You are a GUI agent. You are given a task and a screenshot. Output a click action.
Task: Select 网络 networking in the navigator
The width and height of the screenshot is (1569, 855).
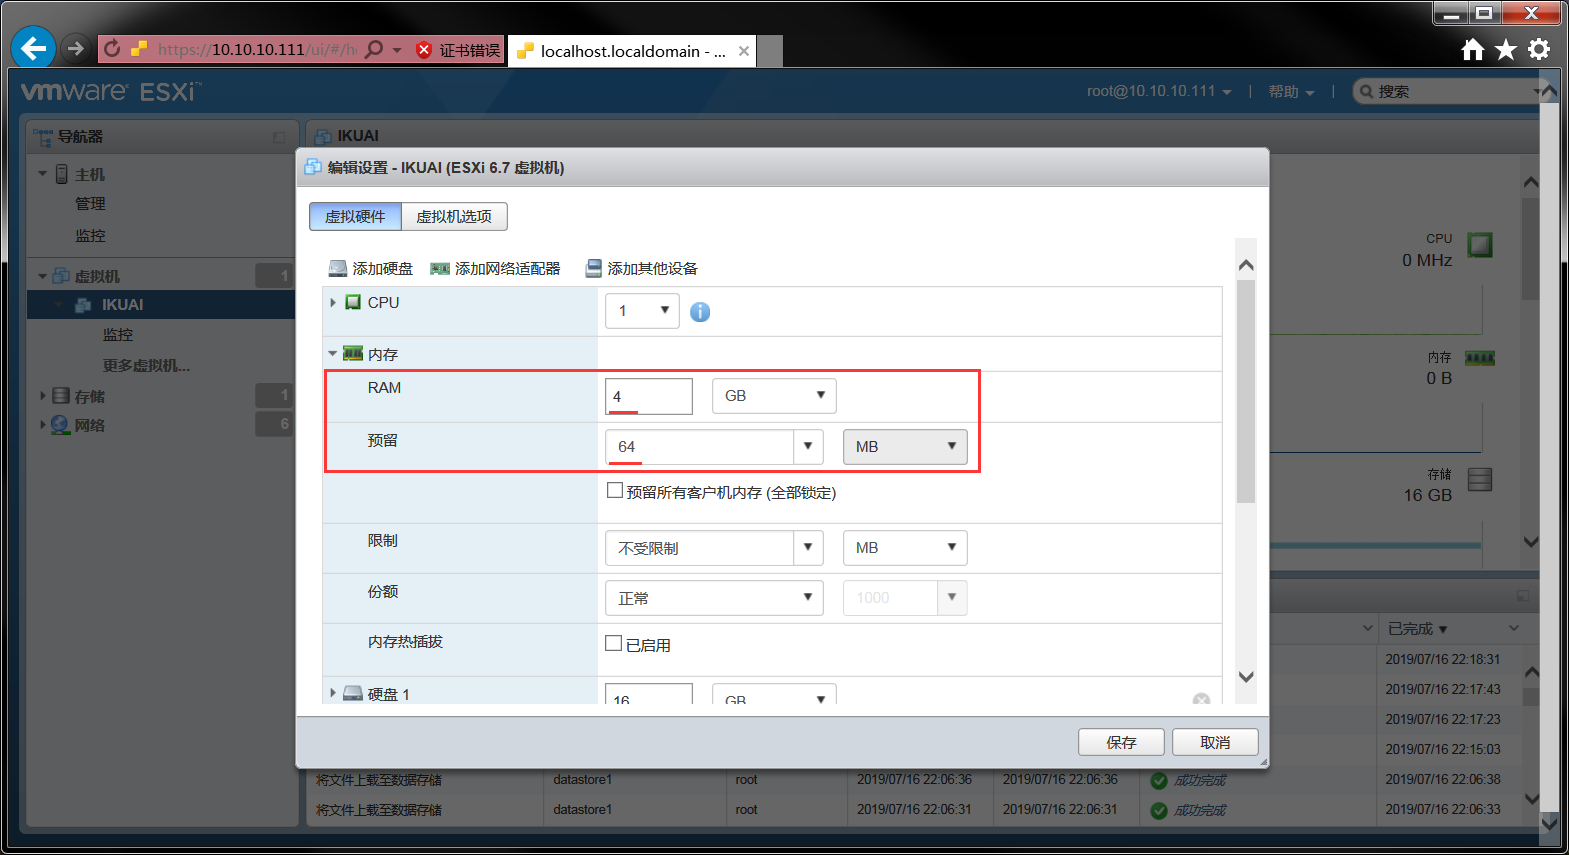point(89,425)
